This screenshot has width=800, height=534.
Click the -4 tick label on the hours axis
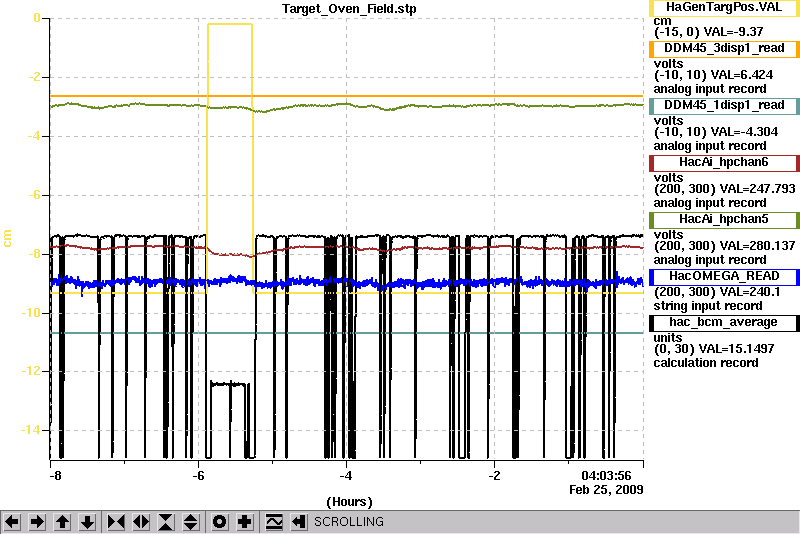tap(346, 476)
